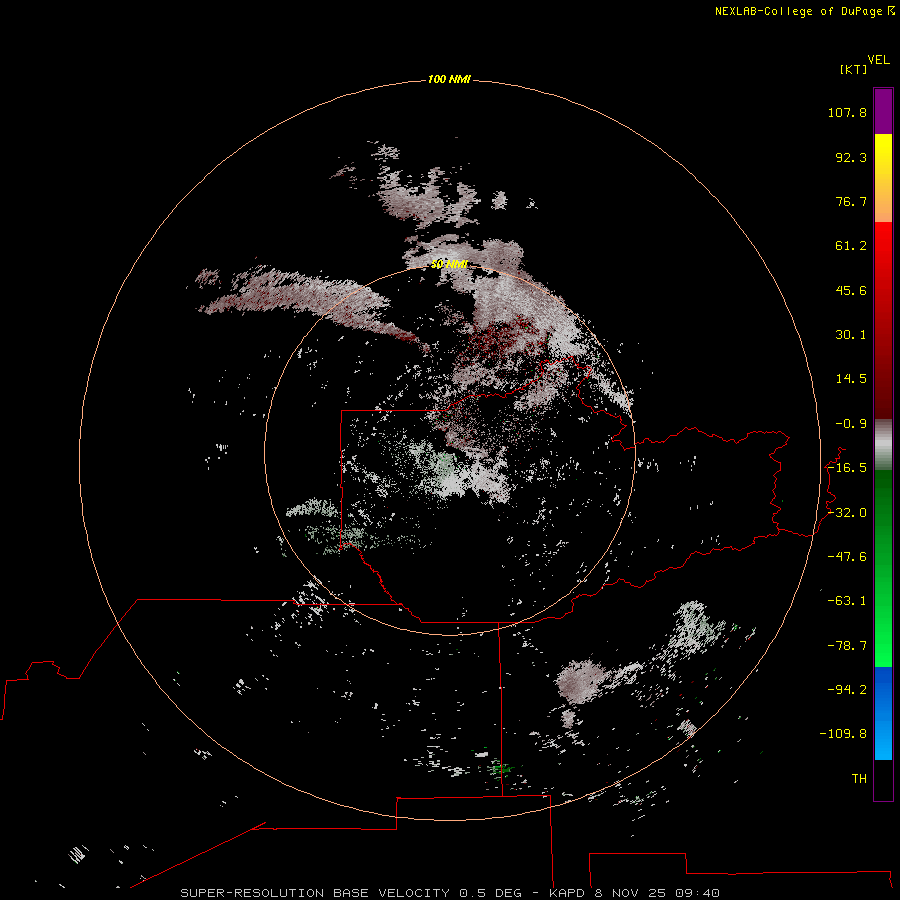Screen dimensions: 900x900
Task: Click the gray near-zero segment of color bar
Action: point(883,445)
